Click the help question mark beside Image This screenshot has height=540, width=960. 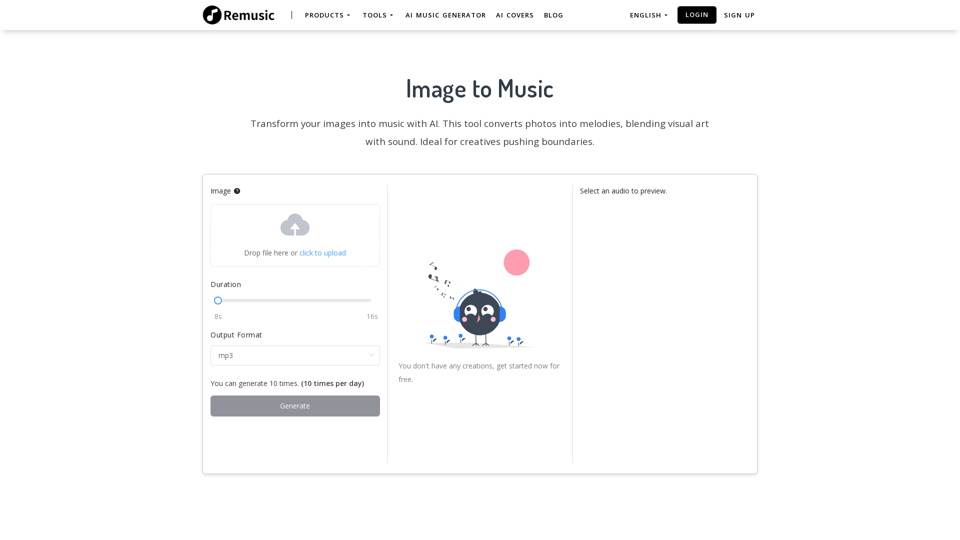pyautogui.click(x=237, y=191)
